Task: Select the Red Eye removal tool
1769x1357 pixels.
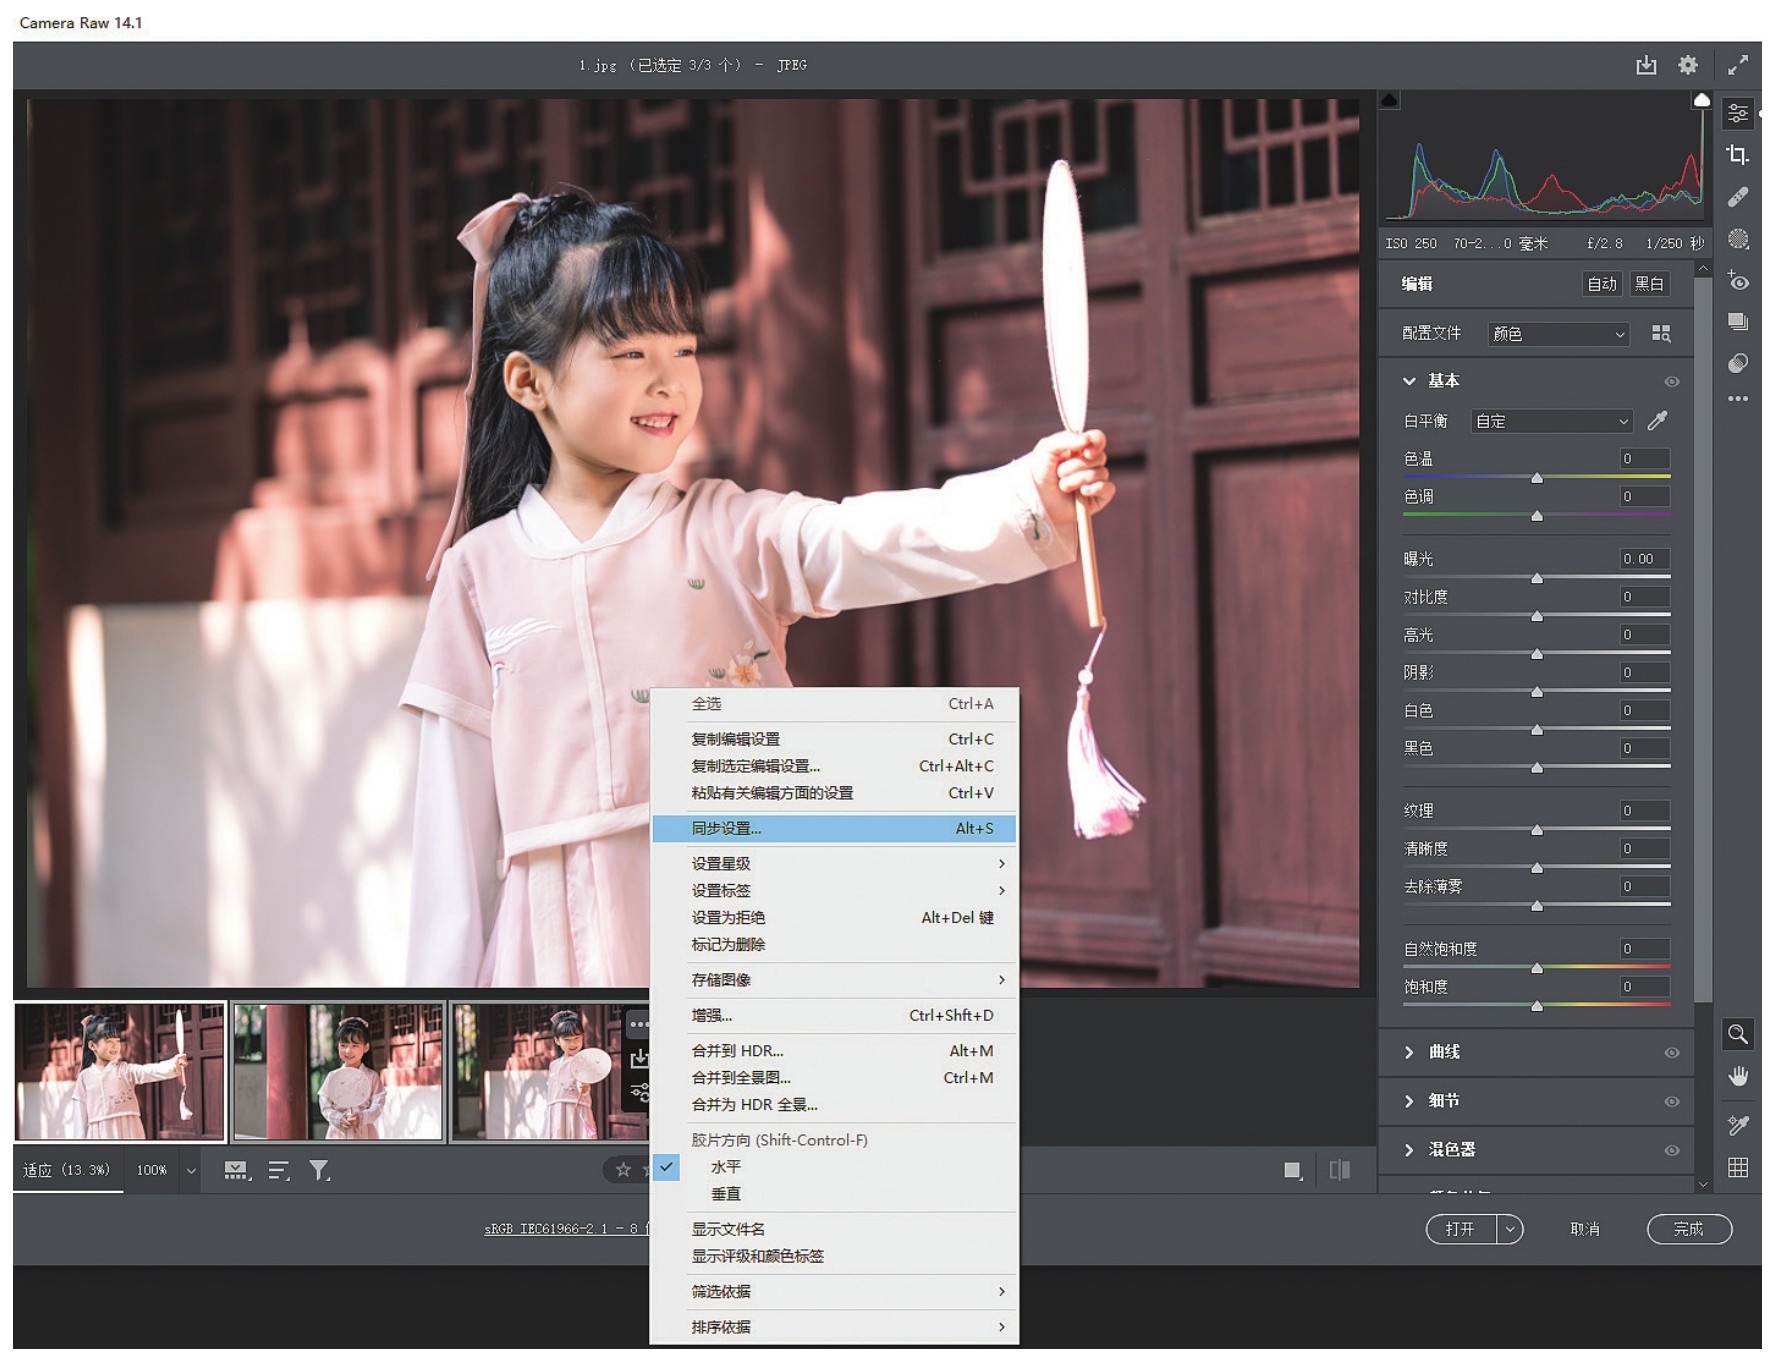Action: point(1738,282)
